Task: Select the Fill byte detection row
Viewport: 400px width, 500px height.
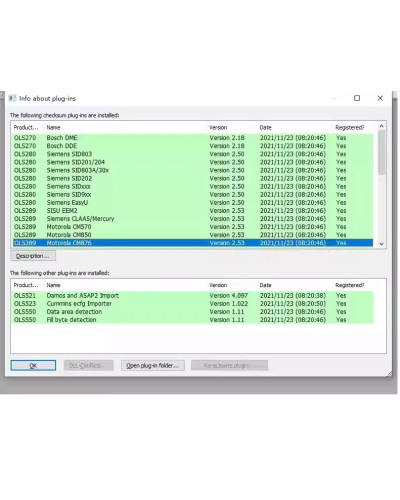Action: click(193, 320)
